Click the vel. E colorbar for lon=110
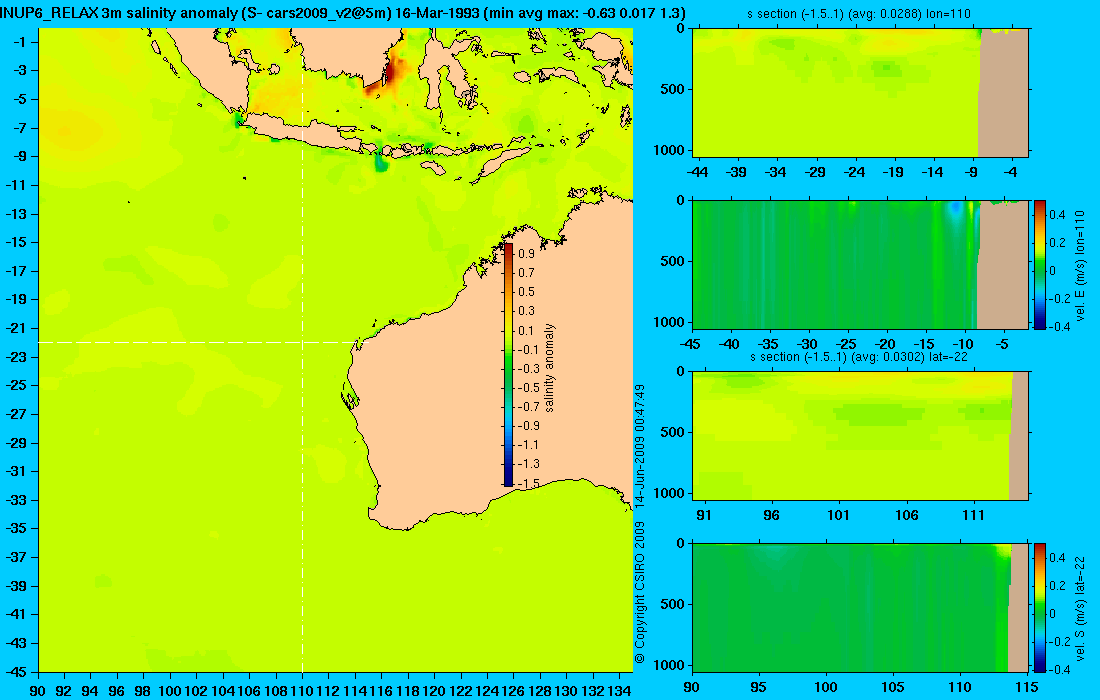The height and width of the screenshot is (700, 1100). (x=1040, y=264)
